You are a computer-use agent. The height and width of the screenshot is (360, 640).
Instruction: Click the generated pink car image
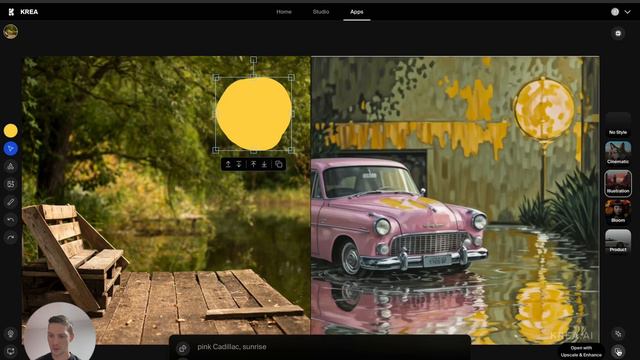tap(455, 199)
